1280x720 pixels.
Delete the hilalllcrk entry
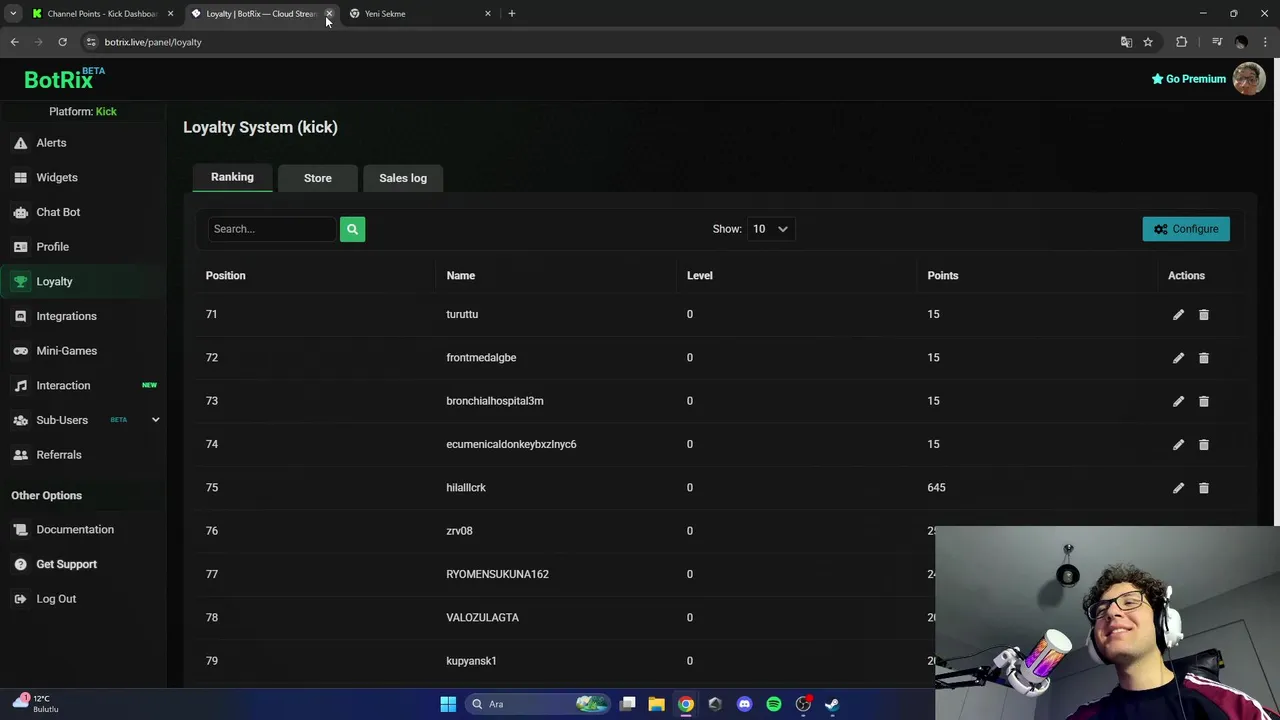point(1204,488)
